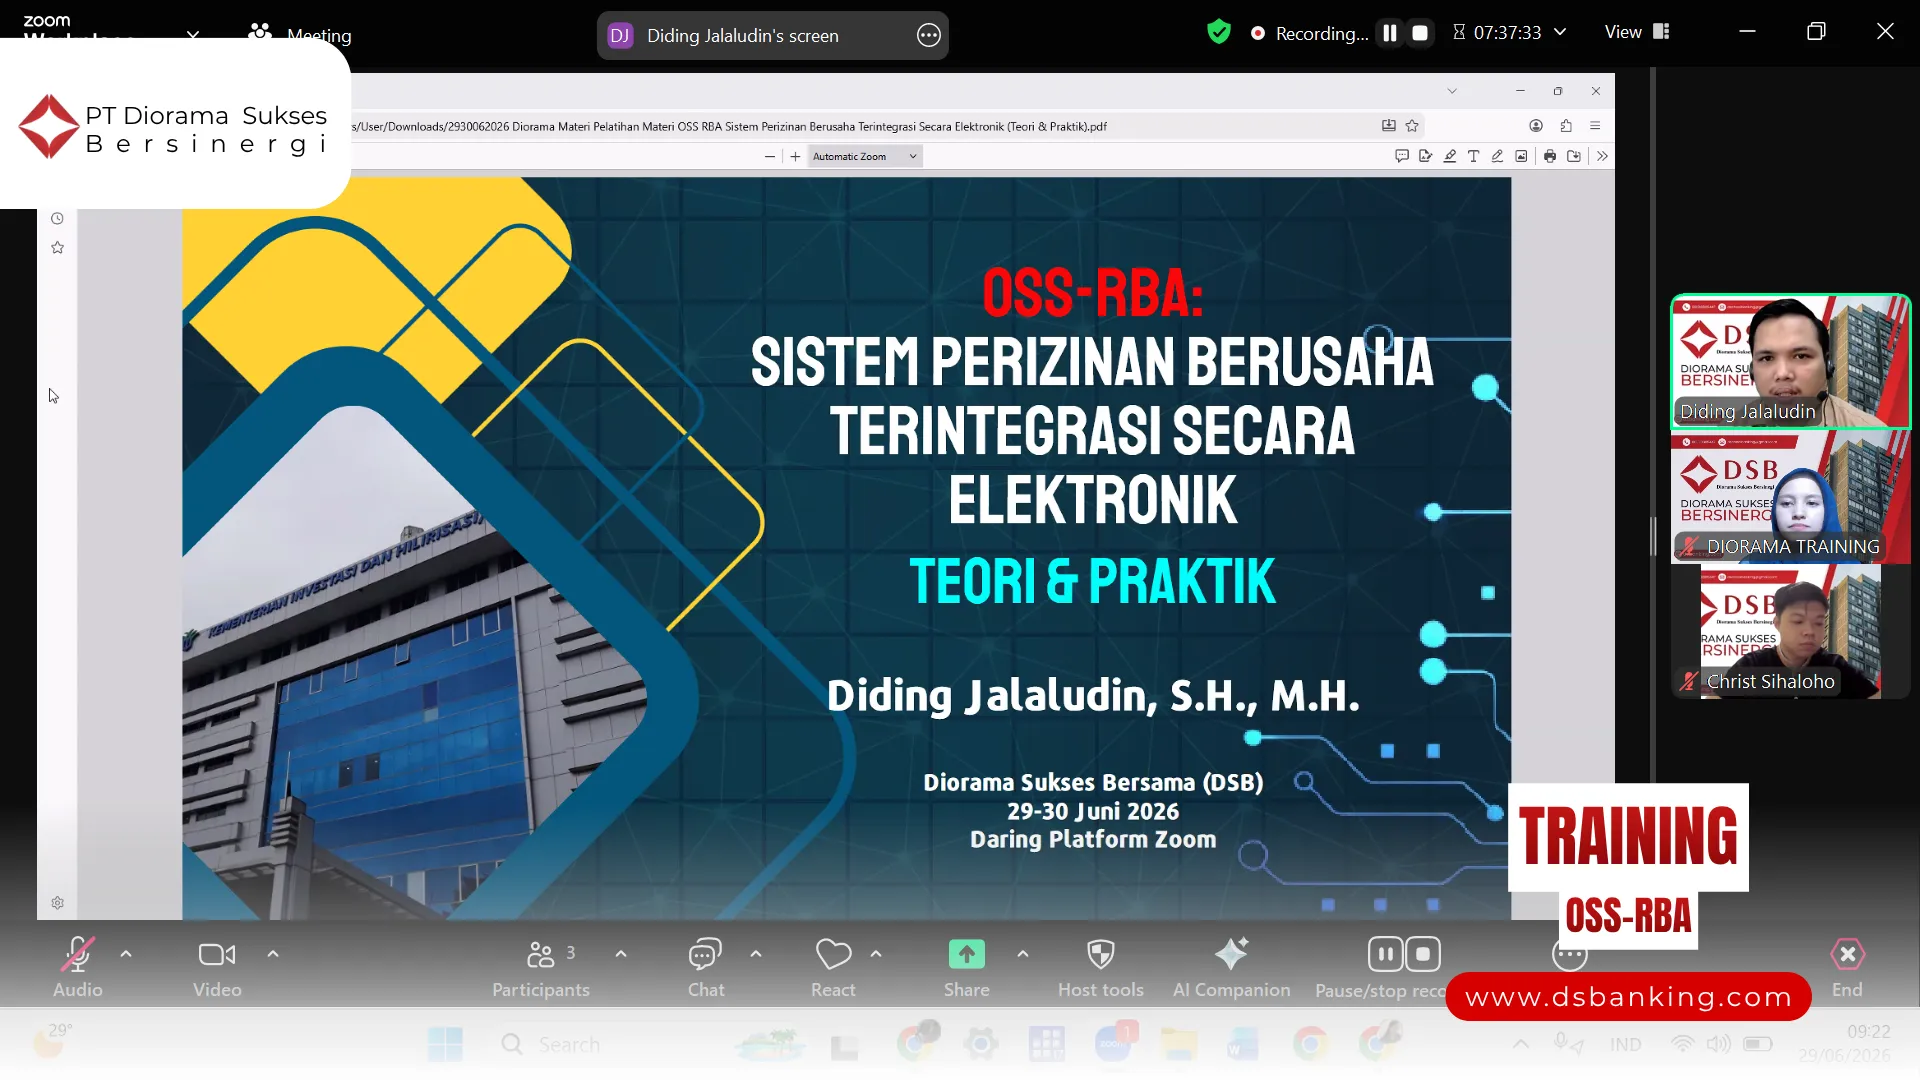
Task: Bookmark the page with star icon
Action: (1412, 126)
